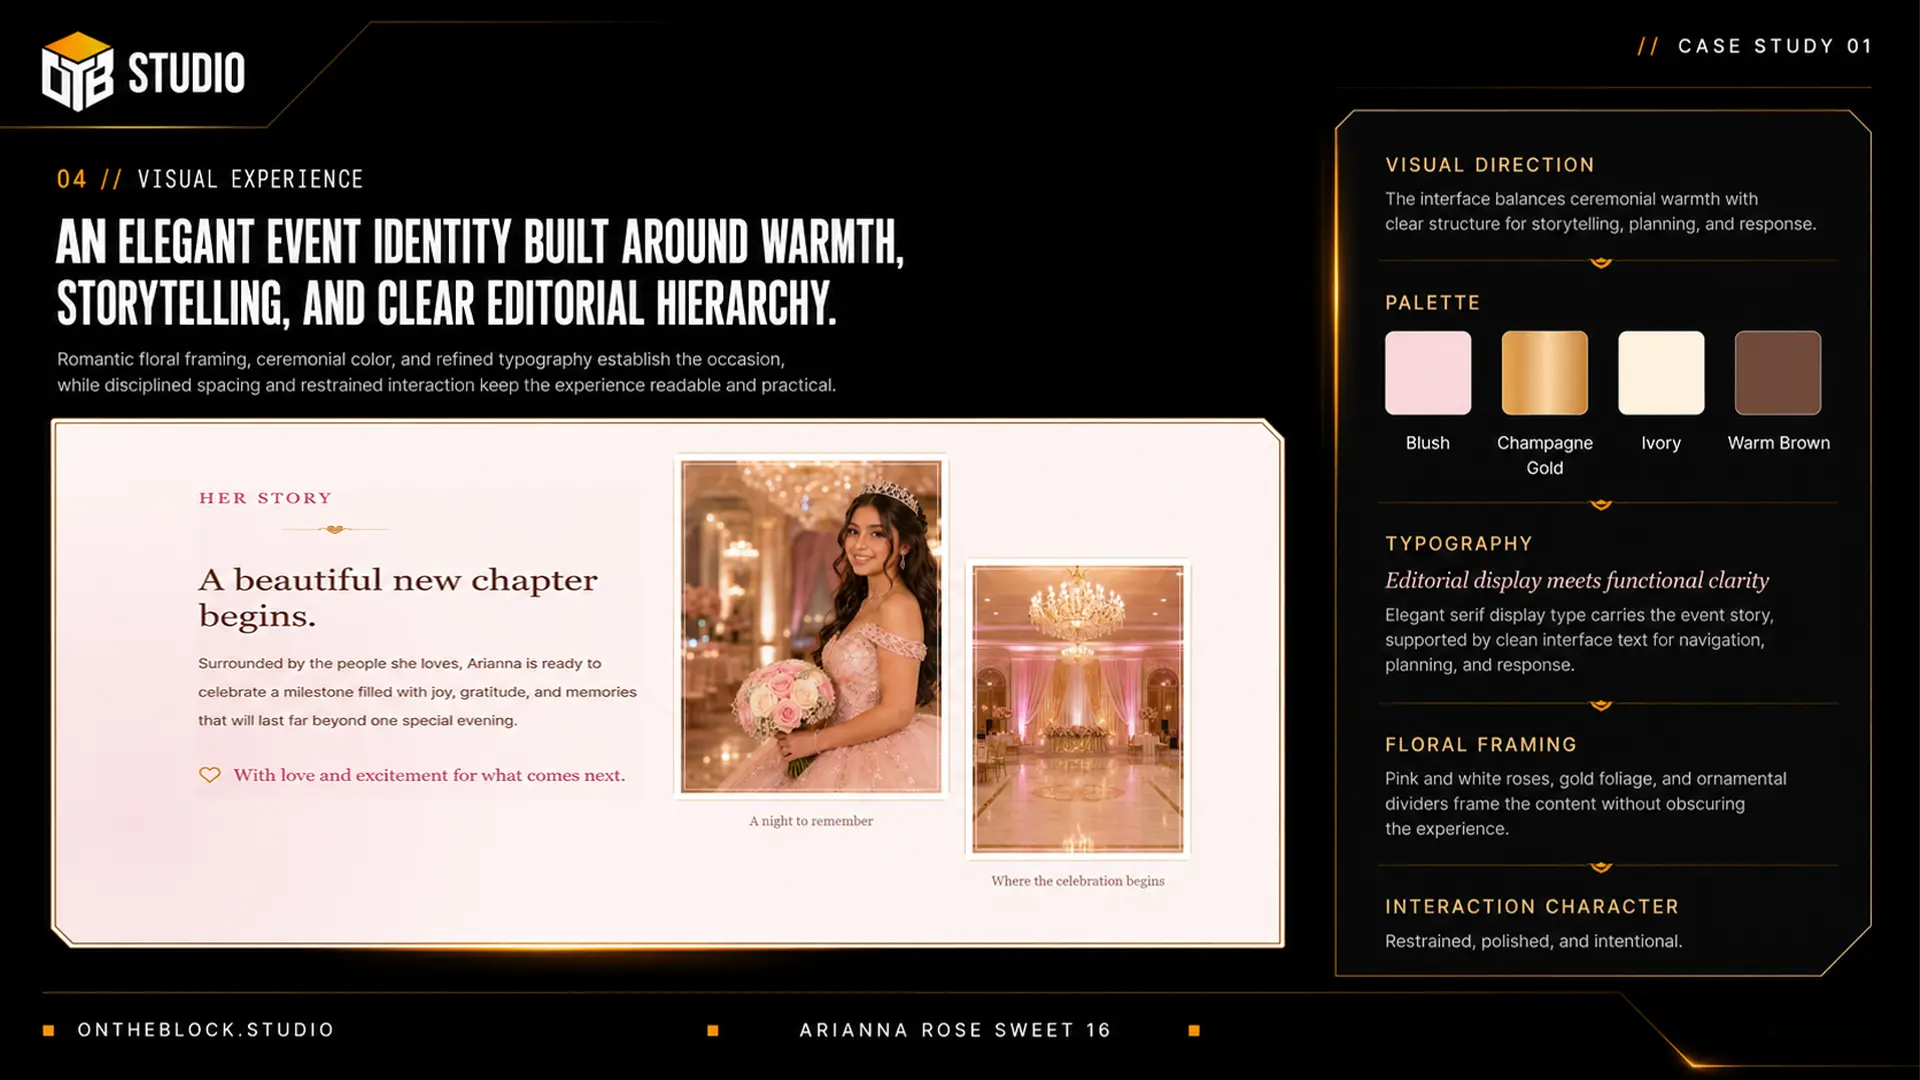Click 'Where the celebration begins' caption
Image resolution: width=1920 pixels, height=1080 pixels.
coord(1078,881)
